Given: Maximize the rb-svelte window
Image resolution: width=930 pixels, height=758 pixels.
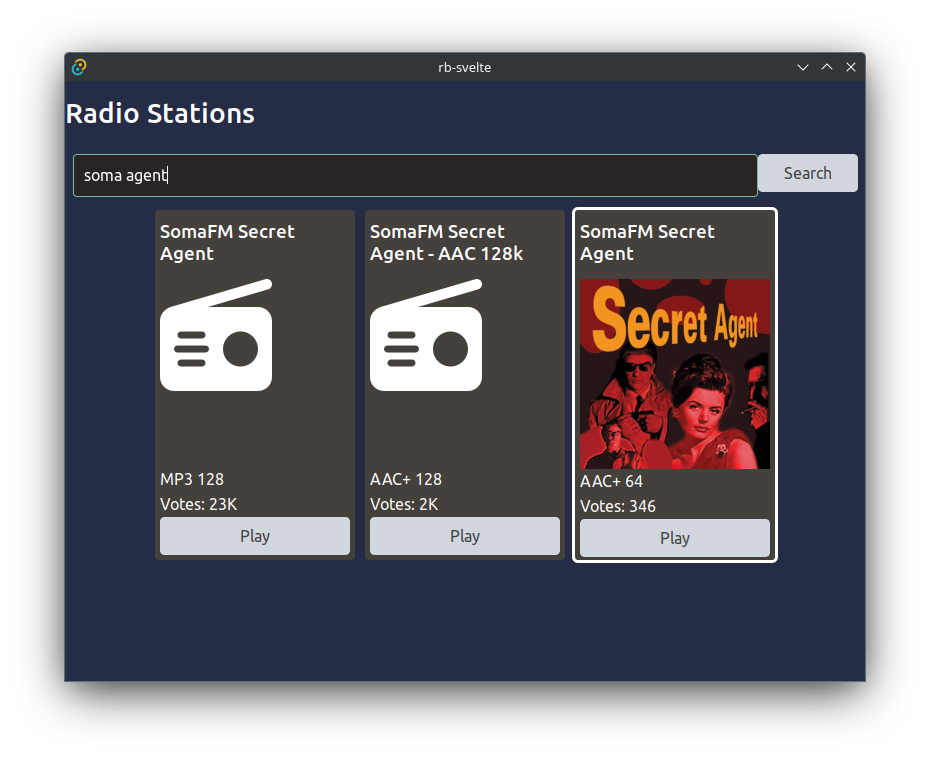Looking at the screenshot, I should (827, 67).
